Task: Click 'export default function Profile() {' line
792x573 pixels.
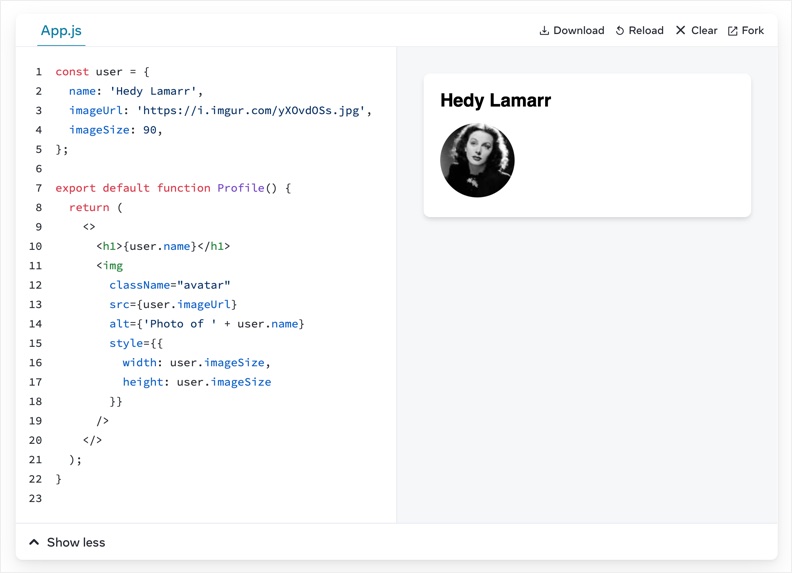Action: pyautogui.click(x=173, y=188)
